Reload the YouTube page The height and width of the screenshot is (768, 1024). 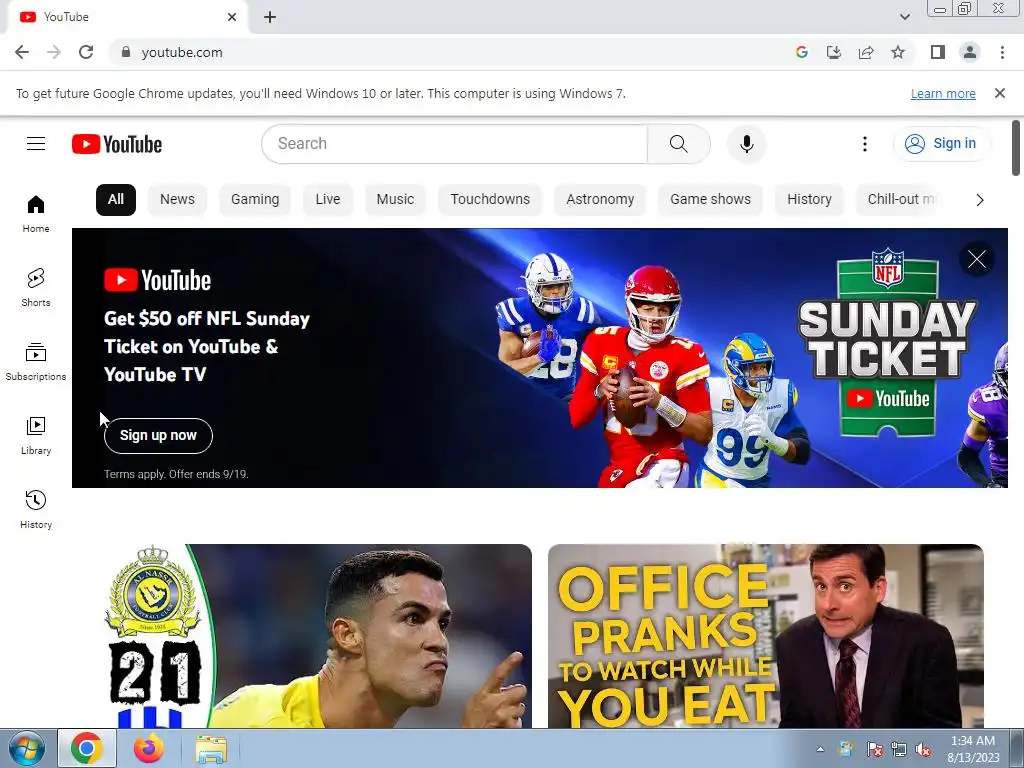click(x=86, y=52)
